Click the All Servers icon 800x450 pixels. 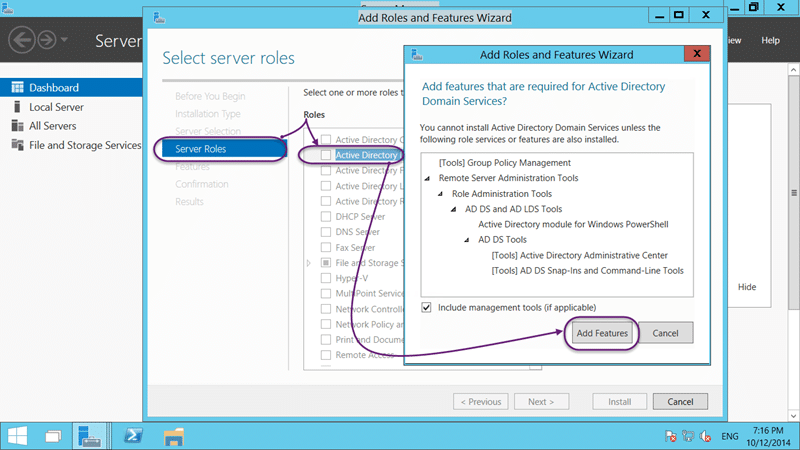click(17, 126)
